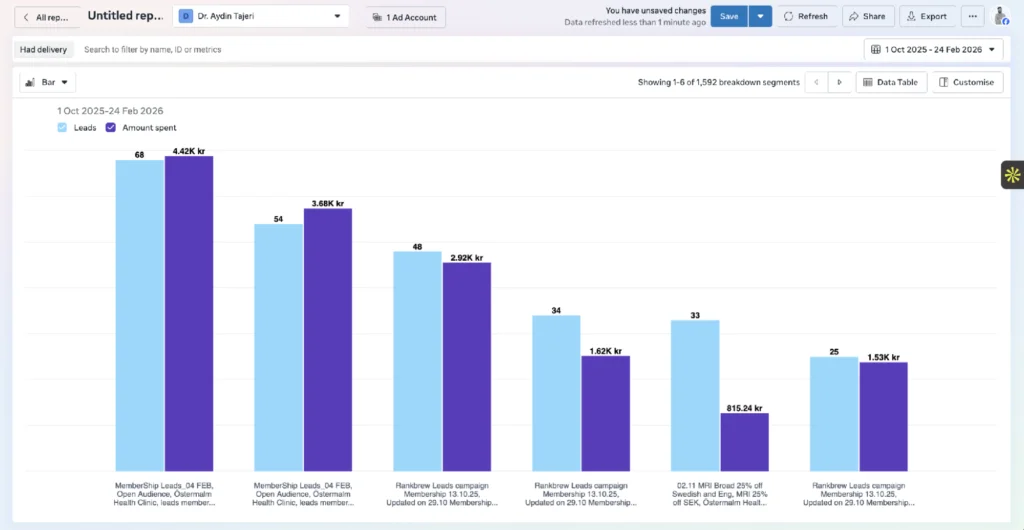Click the Untitled report title

coord(125,16)
